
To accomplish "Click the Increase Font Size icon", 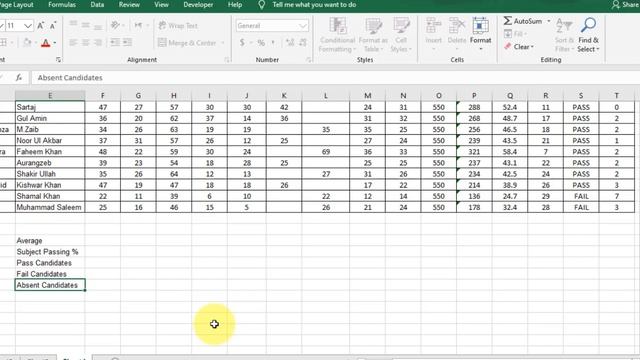I will pyautogui.click(x=40, y=26).
